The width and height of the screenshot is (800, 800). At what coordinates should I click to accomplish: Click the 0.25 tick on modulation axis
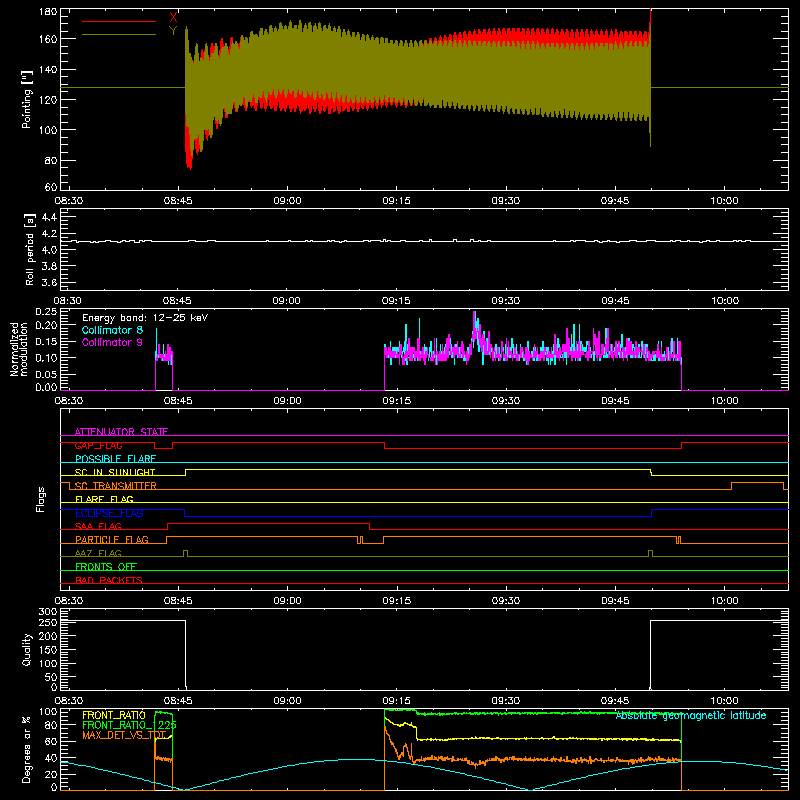(46, 312)
